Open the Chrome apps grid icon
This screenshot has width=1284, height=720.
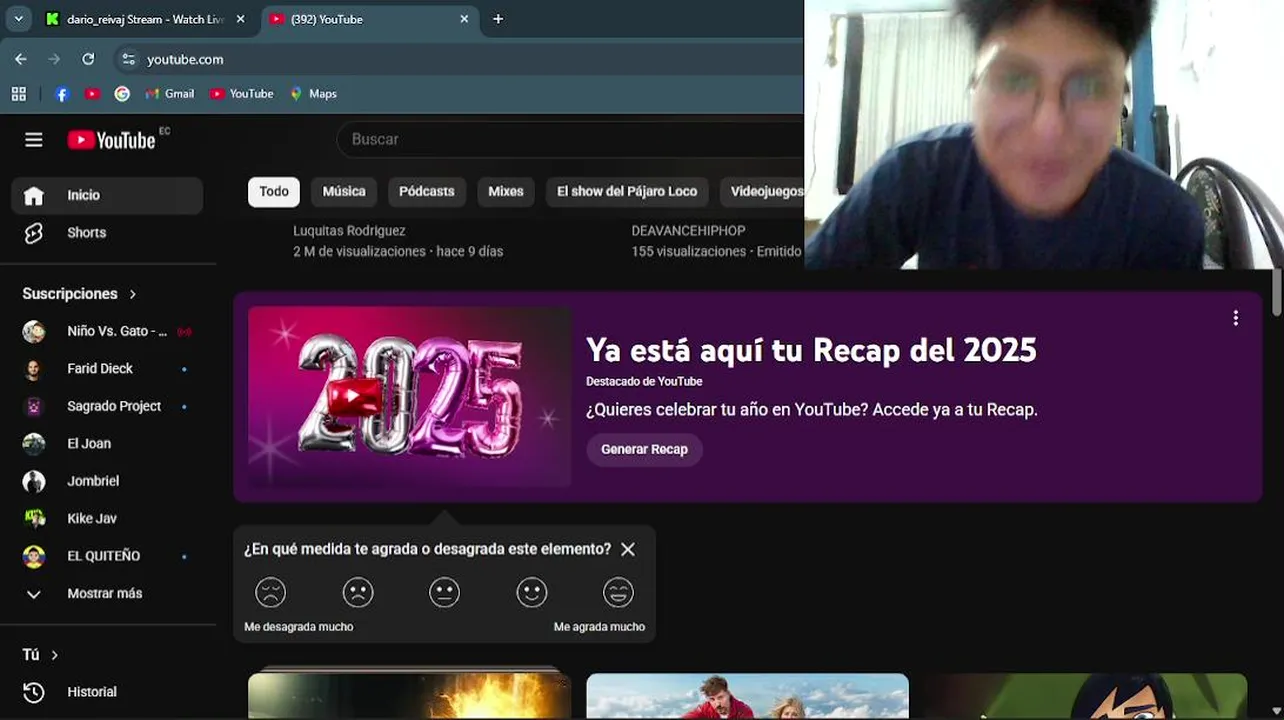18,94
